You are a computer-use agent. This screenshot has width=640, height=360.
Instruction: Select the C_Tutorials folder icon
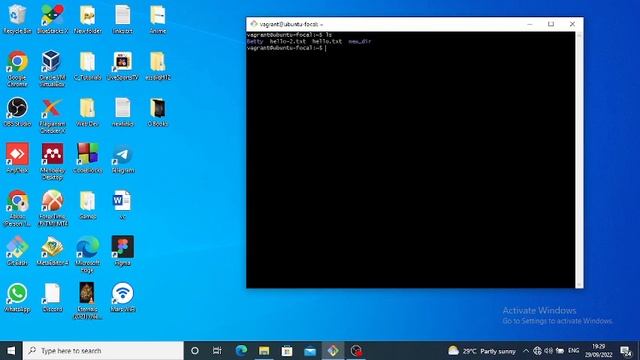[x=87, y=65]
